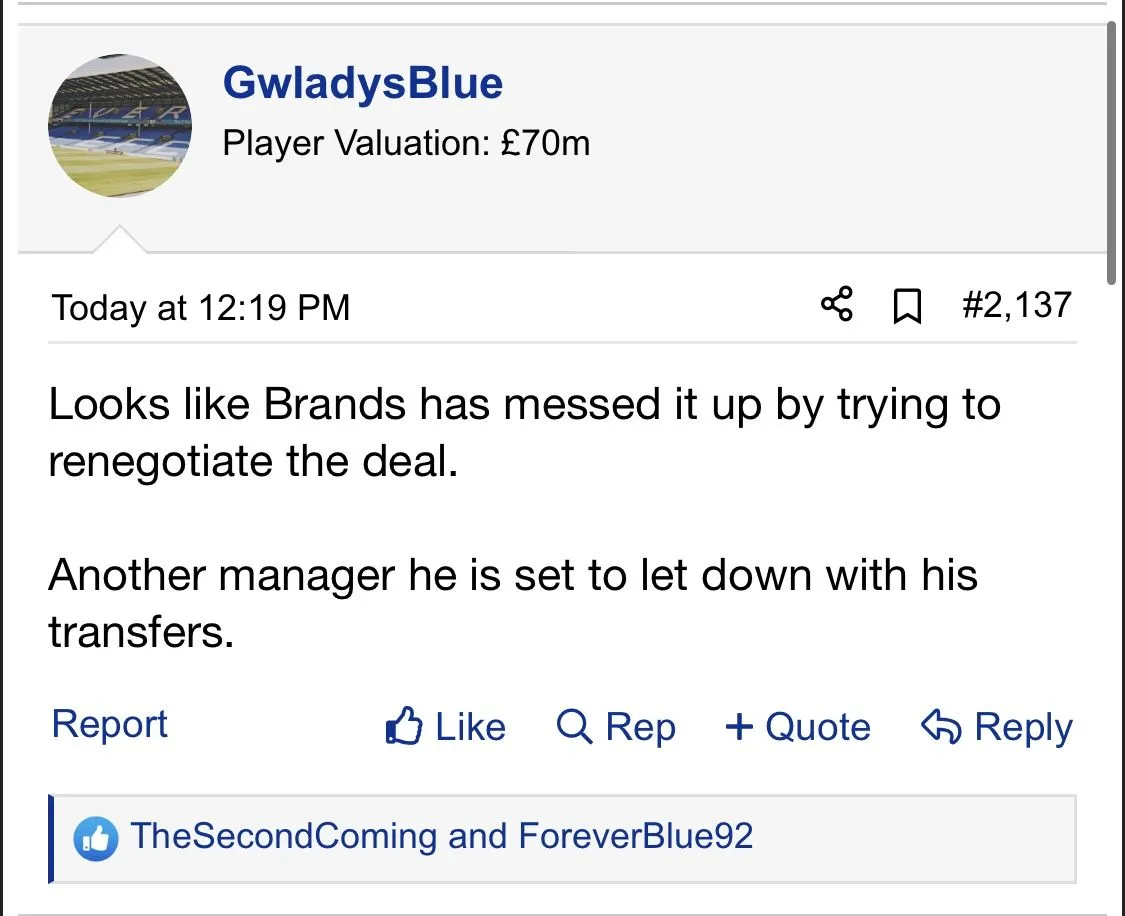The height and width of the screenshot is (916, 1125).
Task: Click the share icon on the post
Action: pyautogui.click(x=837, y=305)
